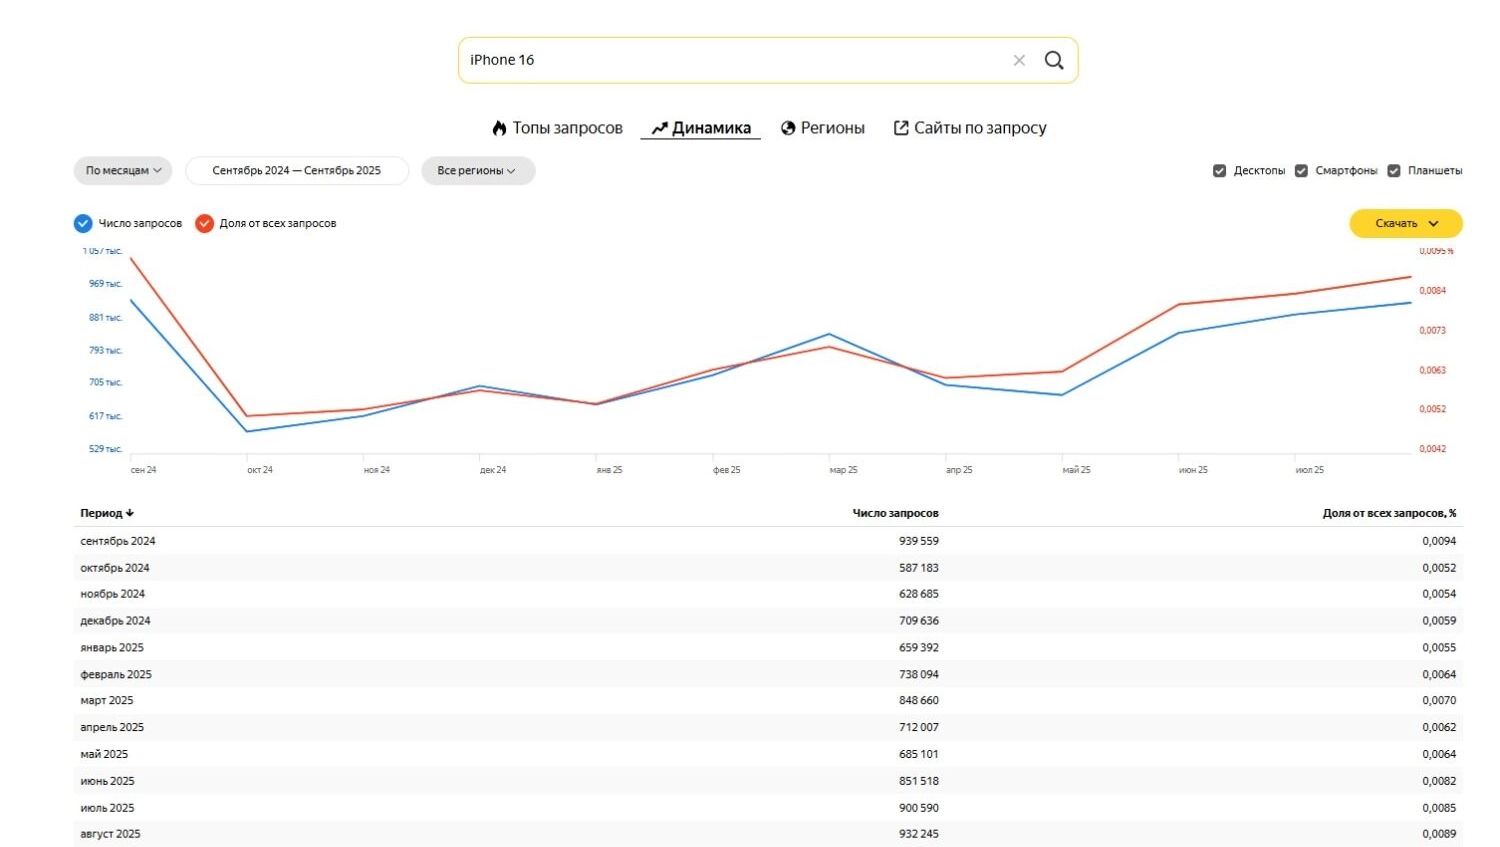Open the Регионы tab
Viewport: 1500px width, 847px height.
832,128
